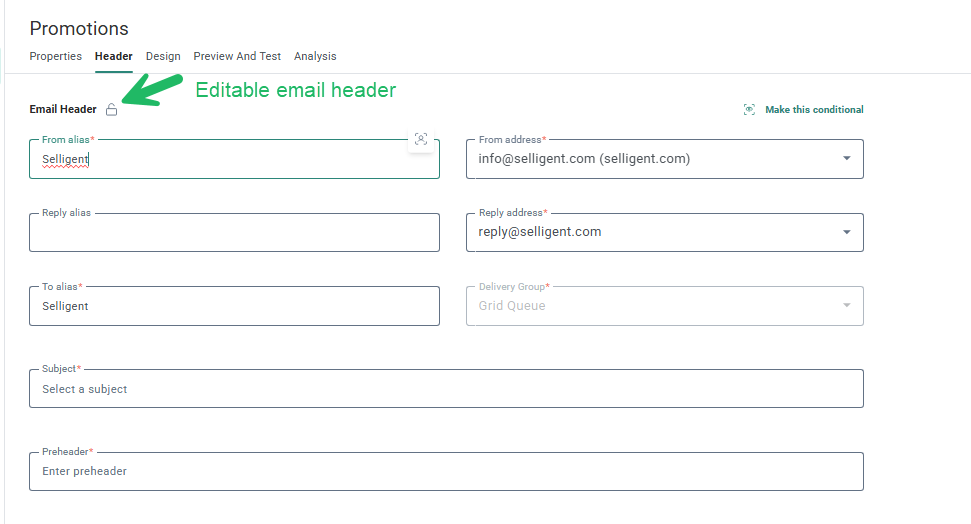Screen dimensions: 971x524
Task: Click the To alias input field
Action: [x=234, y=307]
